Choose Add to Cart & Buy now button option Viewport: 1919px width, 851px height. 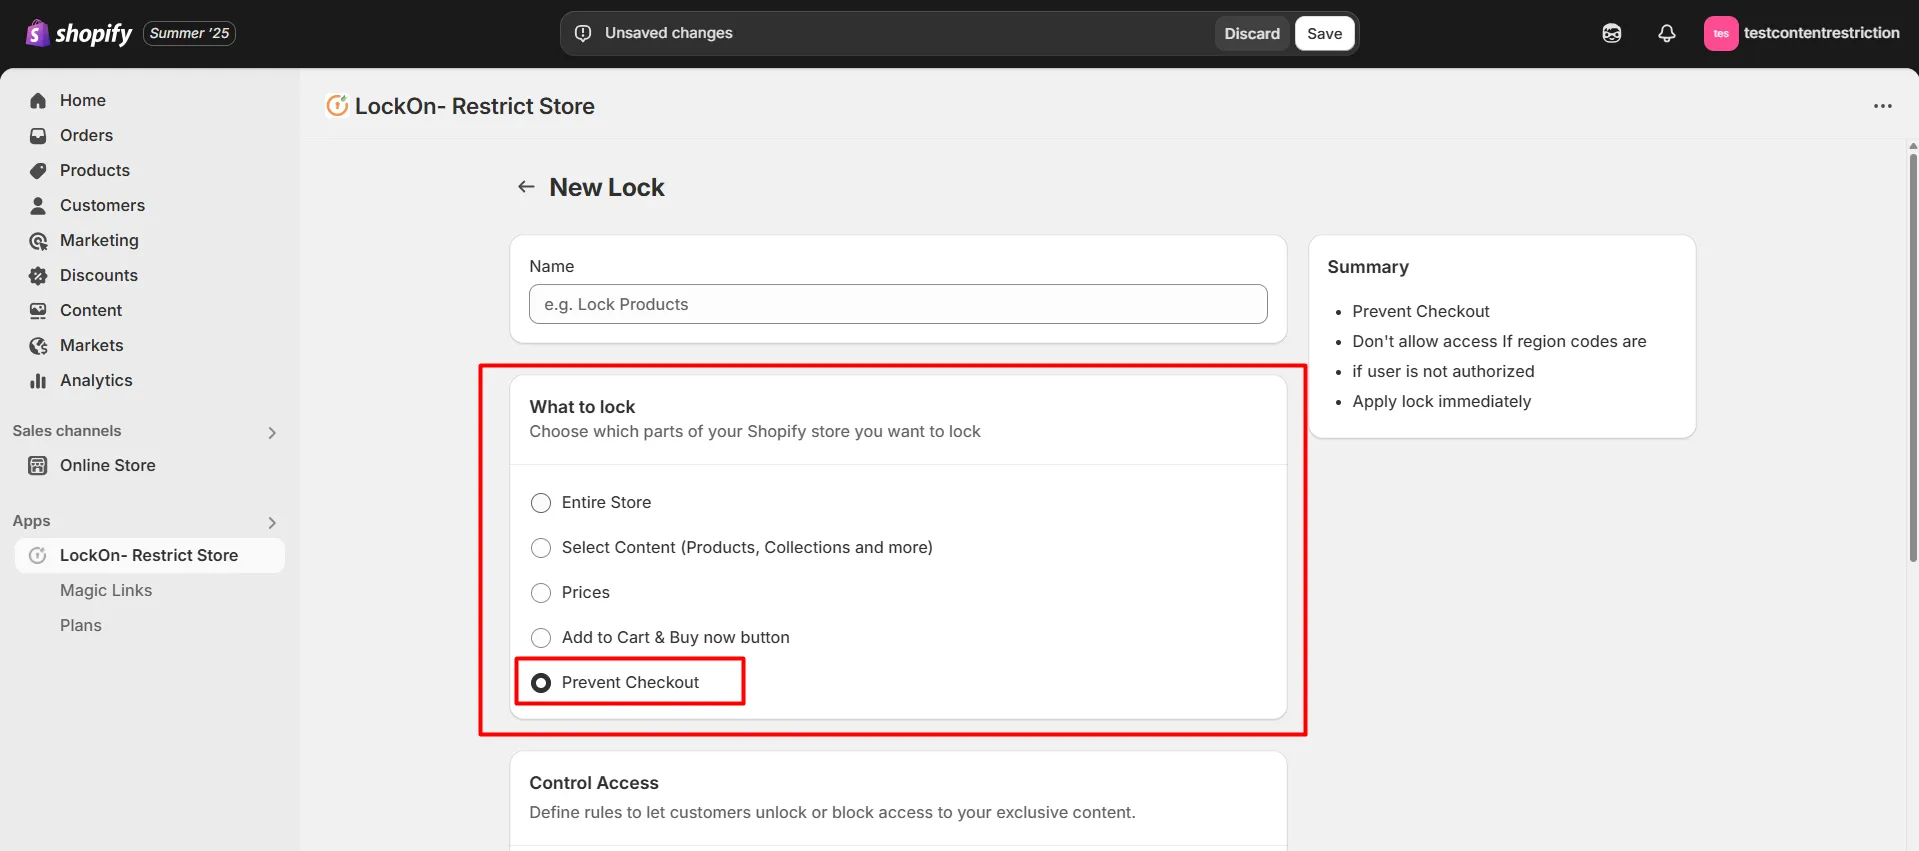coord(541,637)
